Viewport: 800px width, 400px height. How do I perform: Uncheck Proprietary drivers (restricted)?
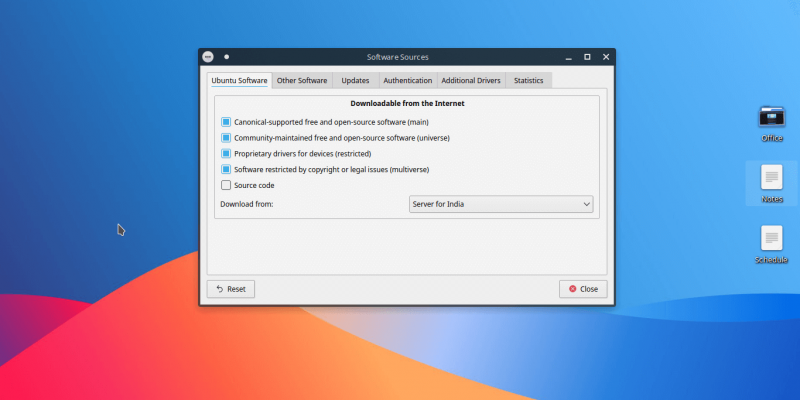tap(226, 154)
